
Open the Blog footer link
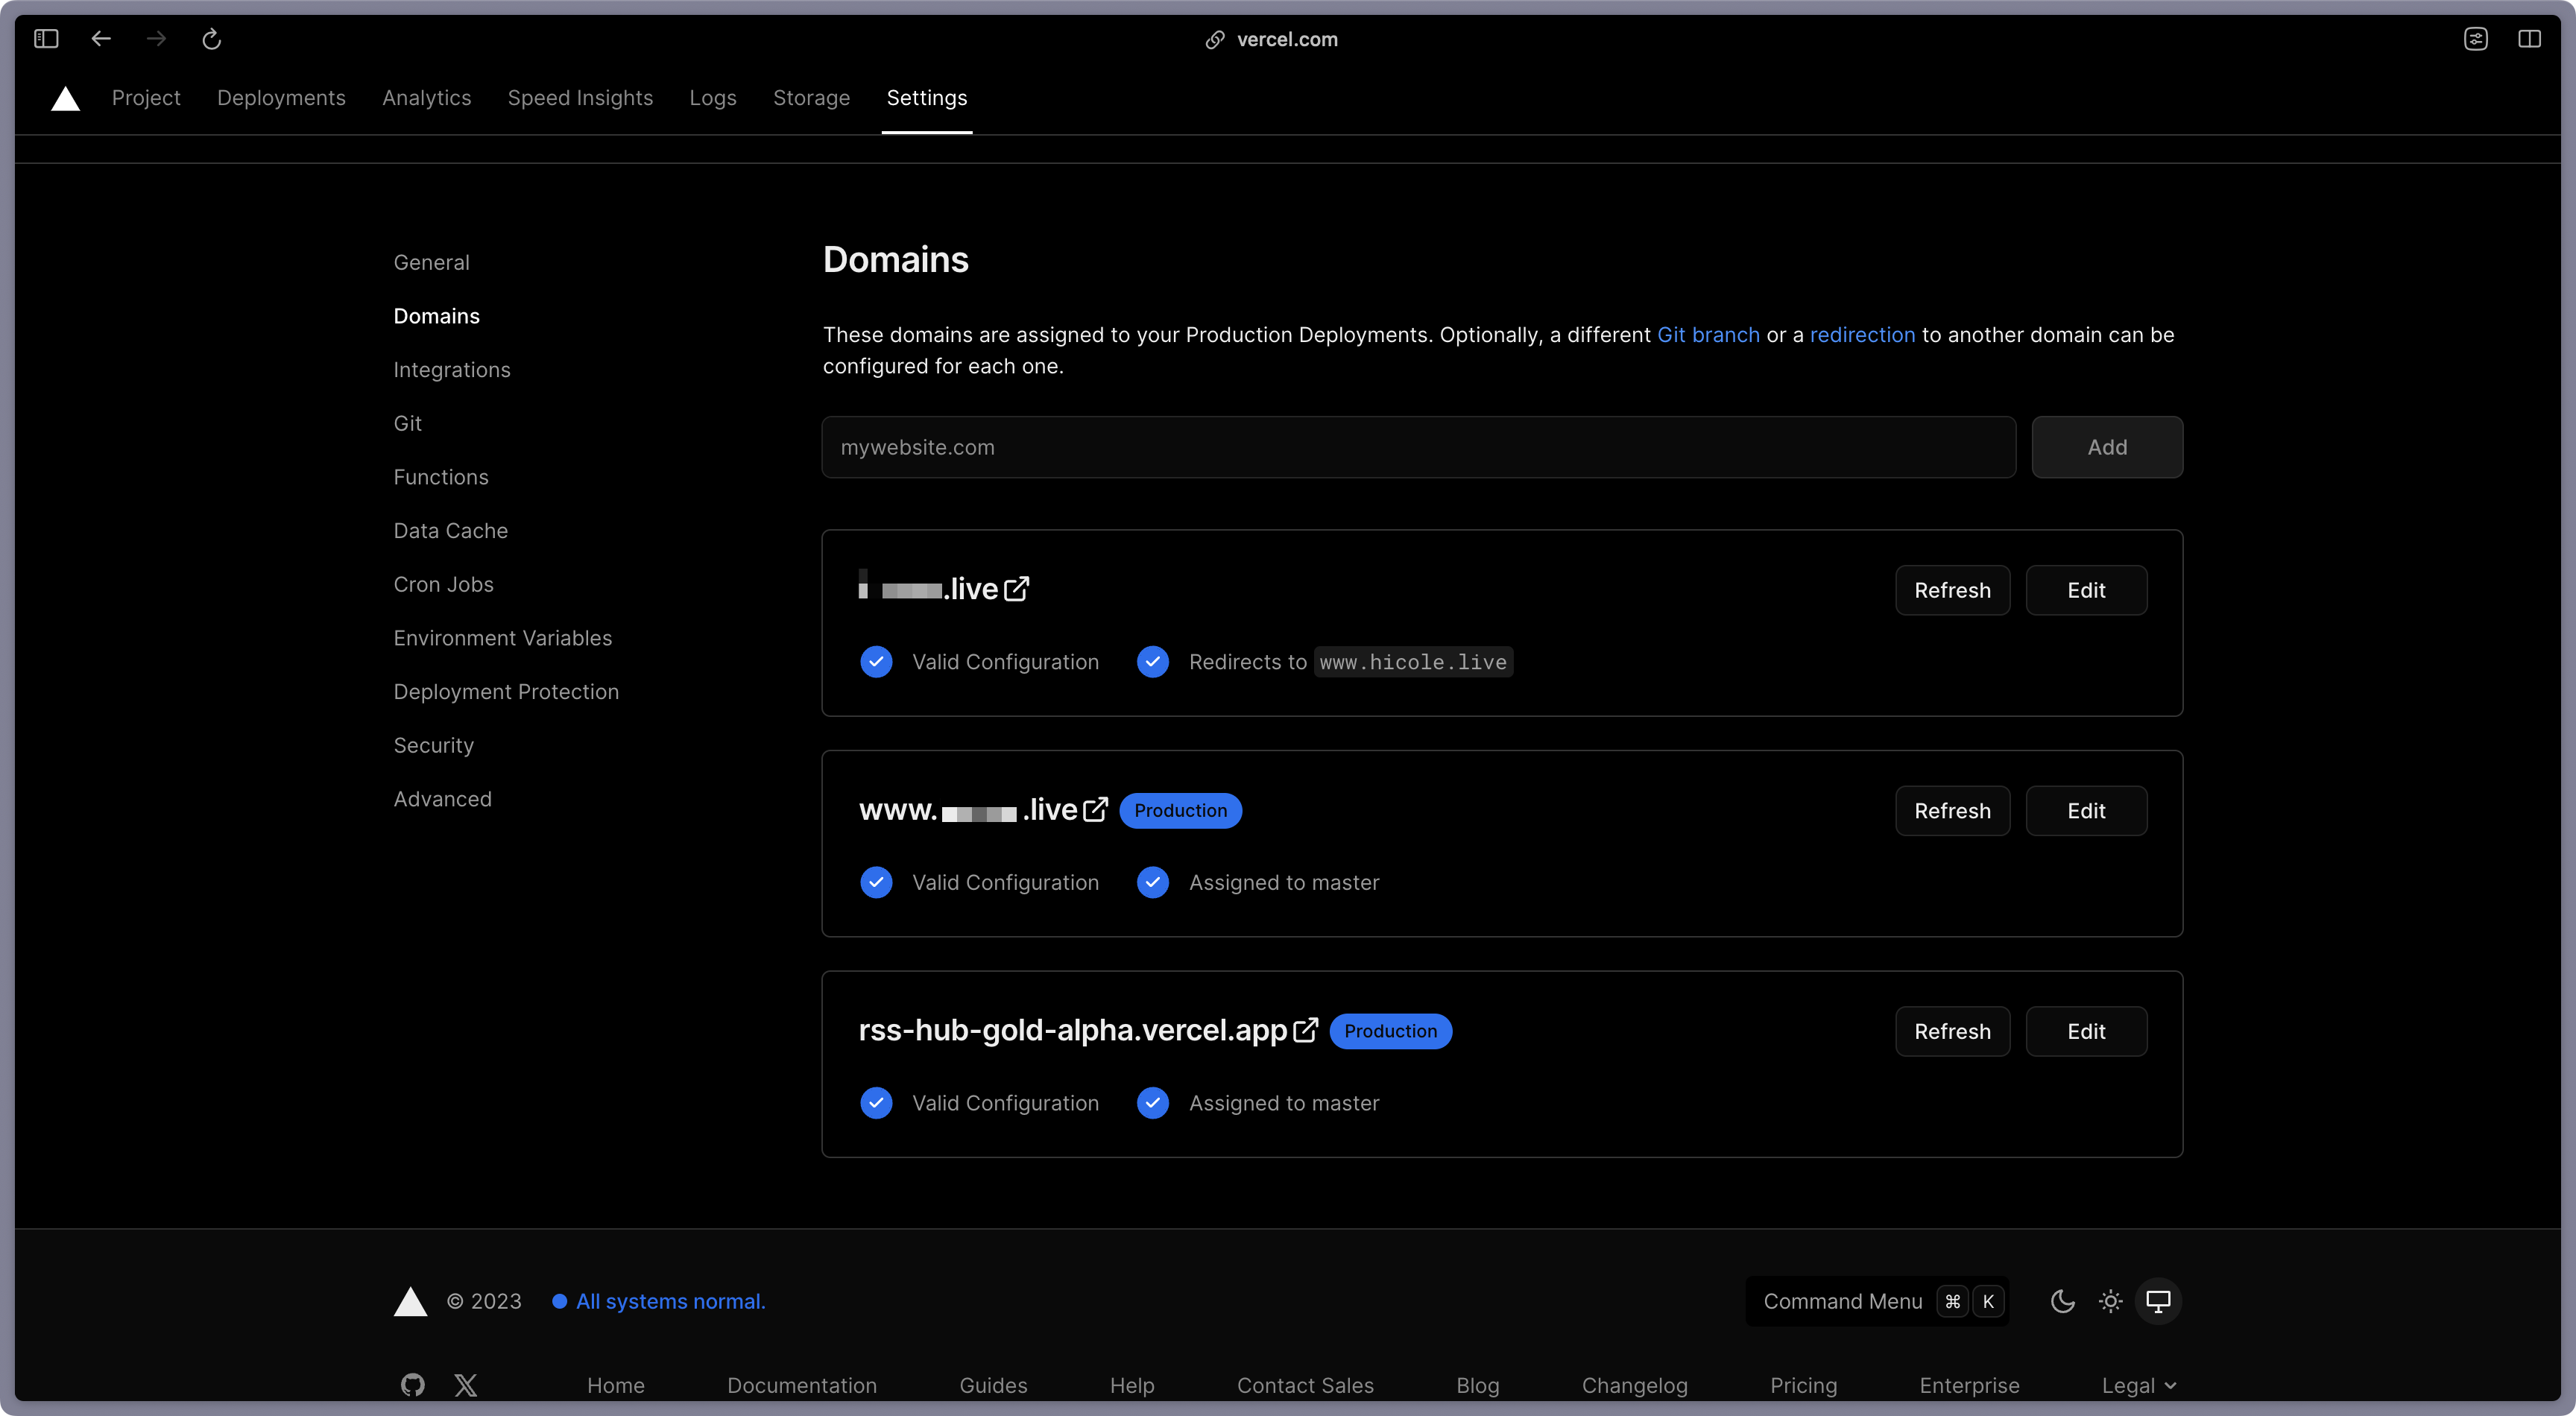coord(1478,1385)
